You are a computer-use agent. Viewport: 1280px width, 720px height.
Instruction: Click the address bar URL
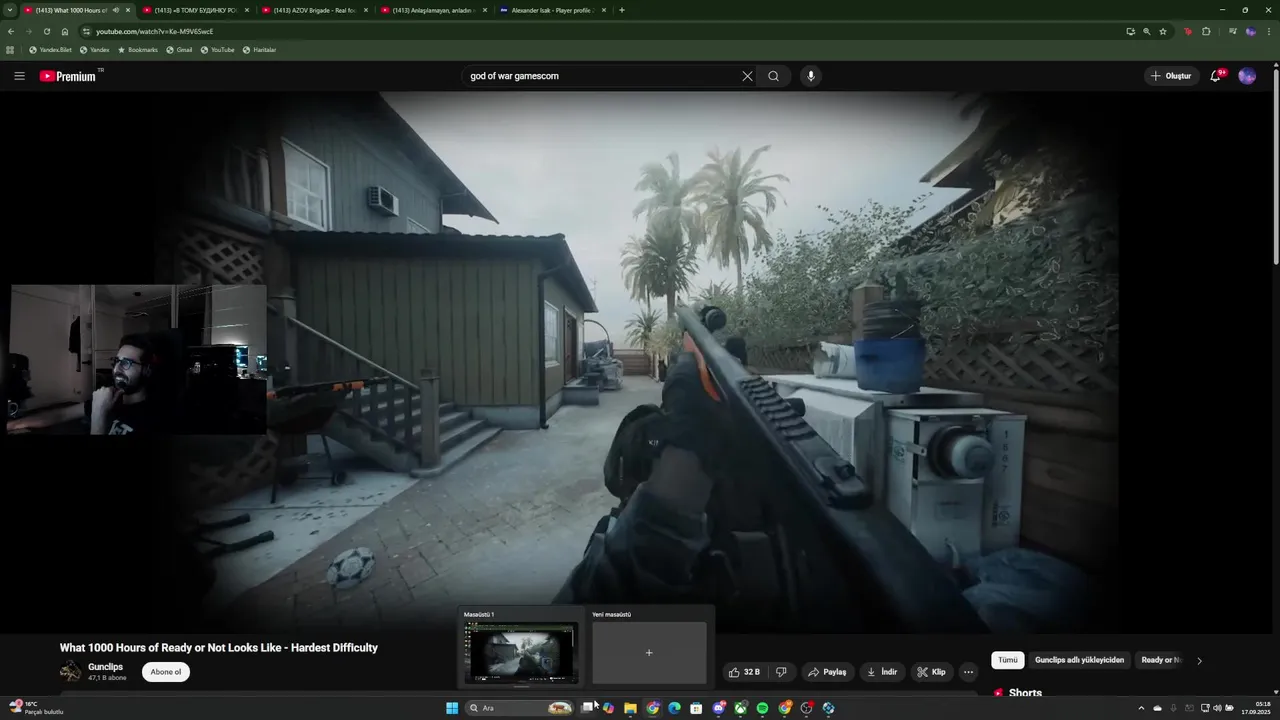(154, 31)
